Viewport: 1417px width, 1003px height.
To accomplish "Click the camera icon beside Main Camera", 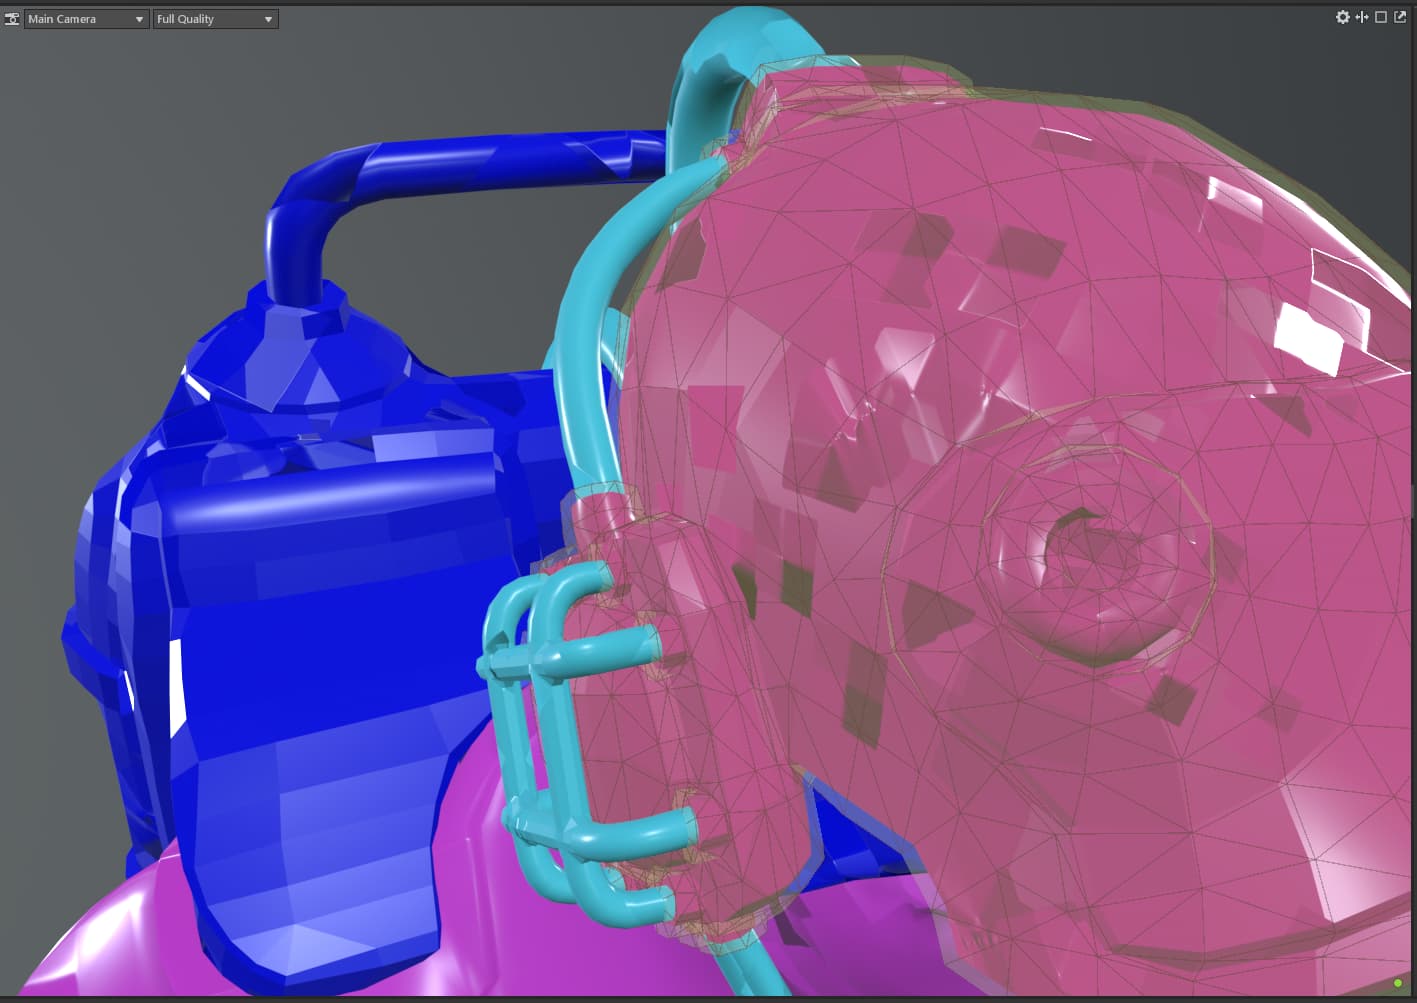I will (x=12, y=19).
